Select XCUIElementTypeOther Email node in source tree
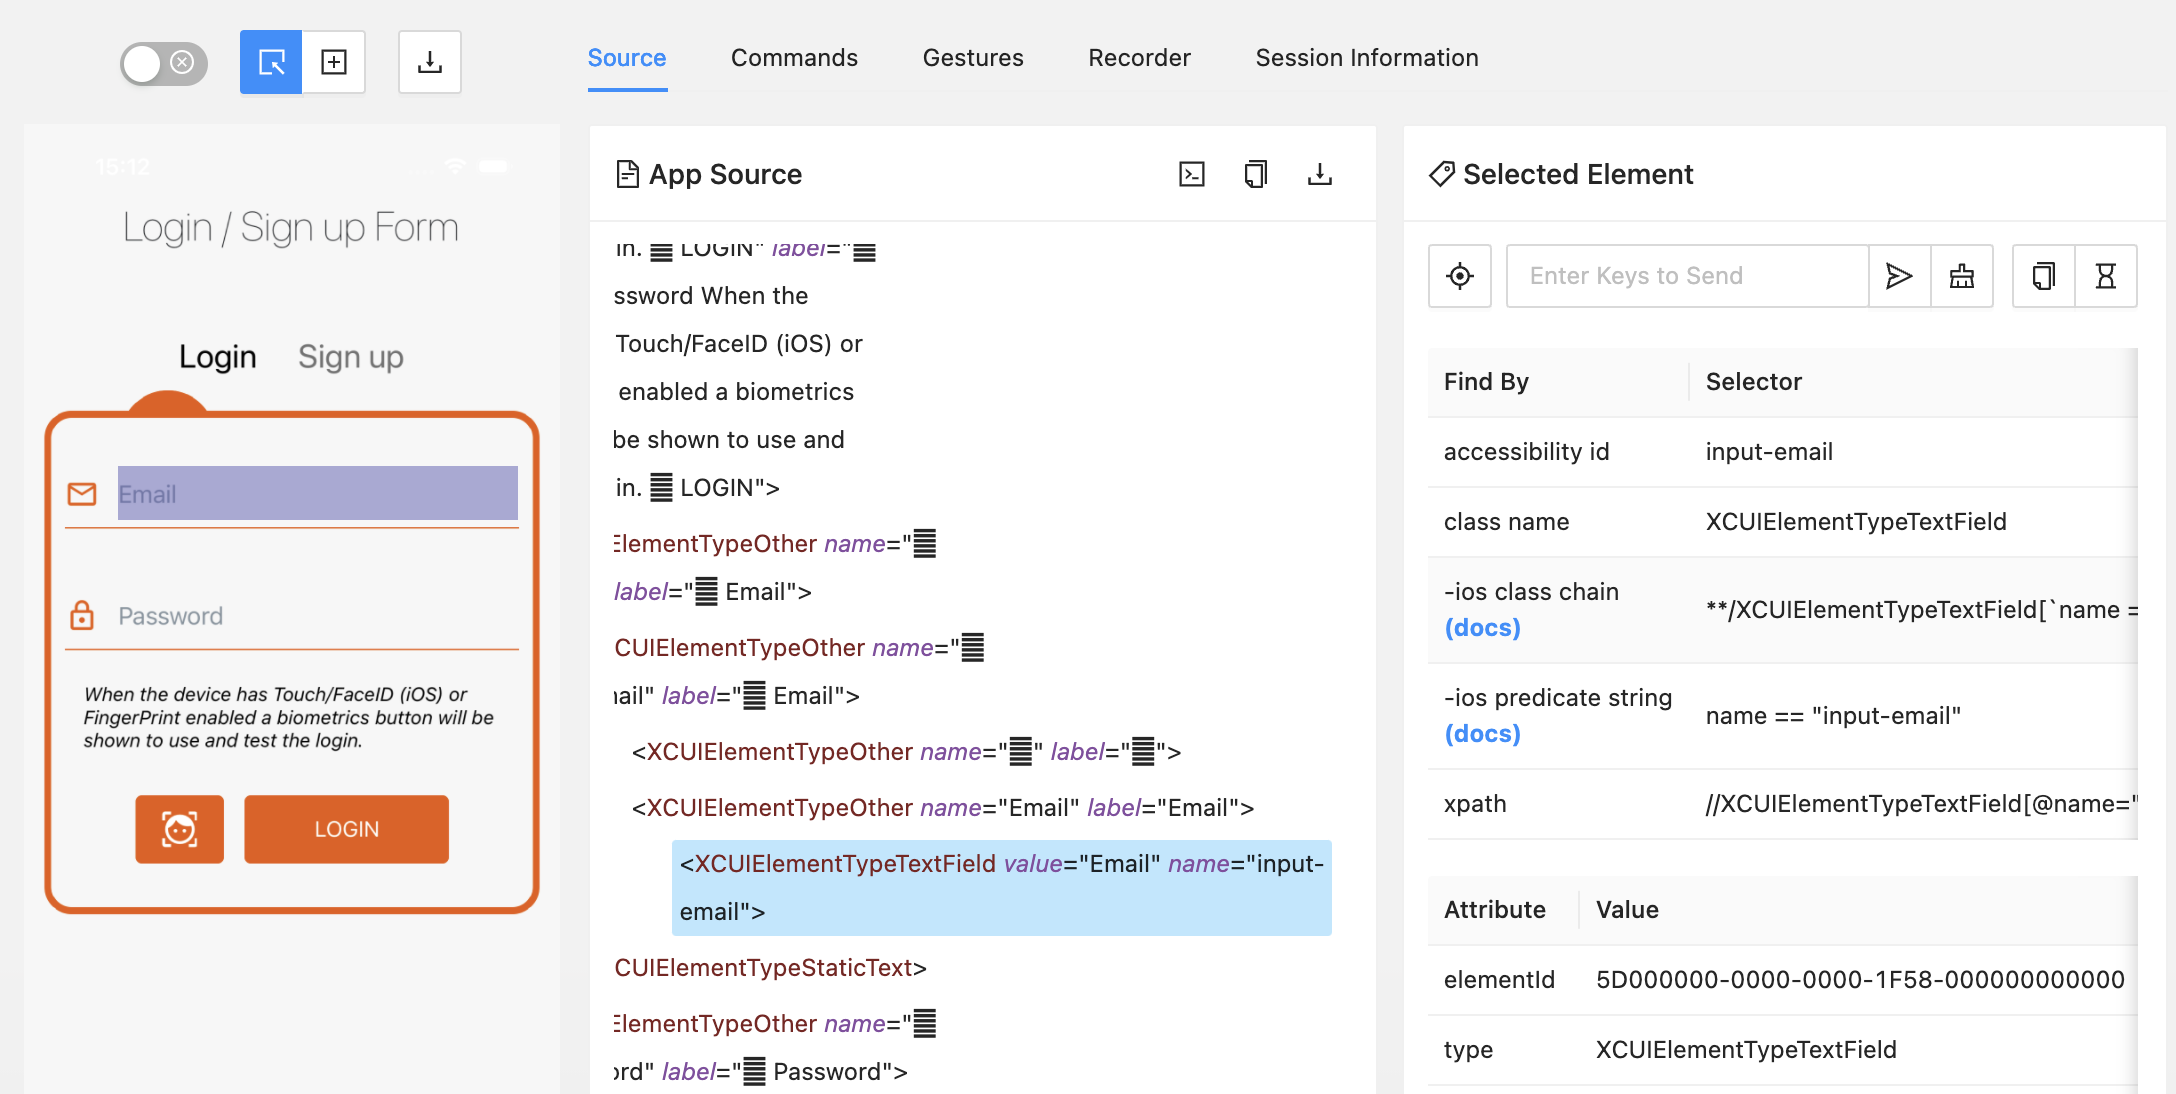 coord(942,808)
